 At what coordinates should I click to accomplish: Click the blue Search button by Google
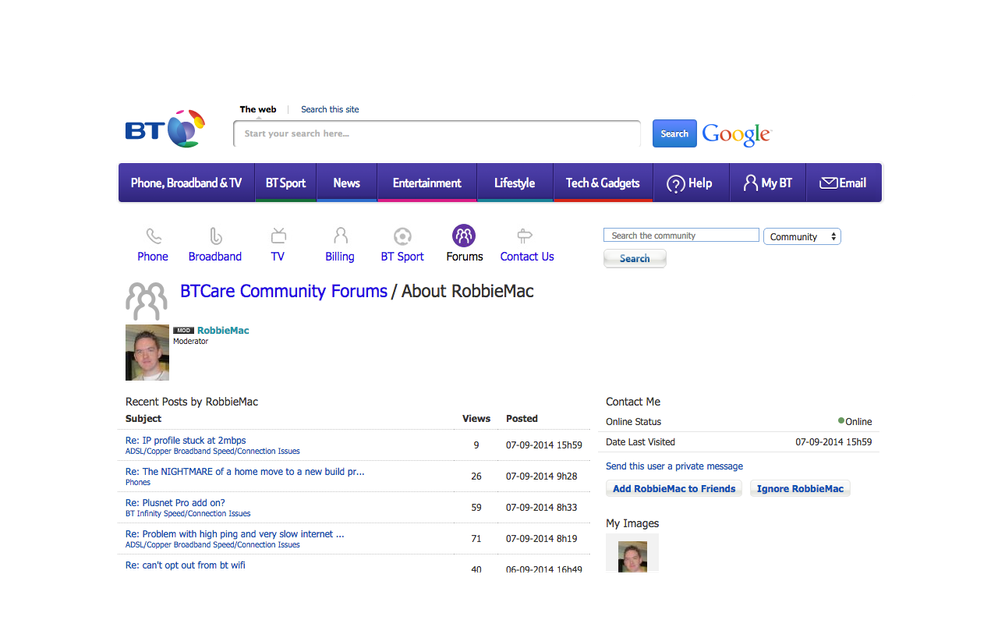coord(674,134)
